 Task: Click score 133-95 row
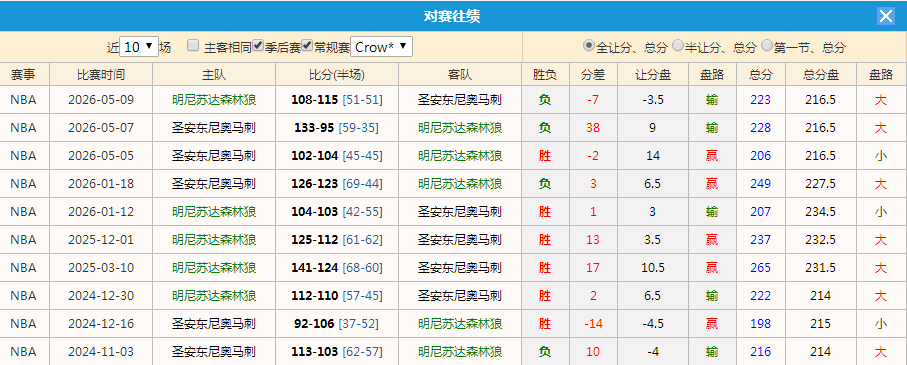pos(314,128)
